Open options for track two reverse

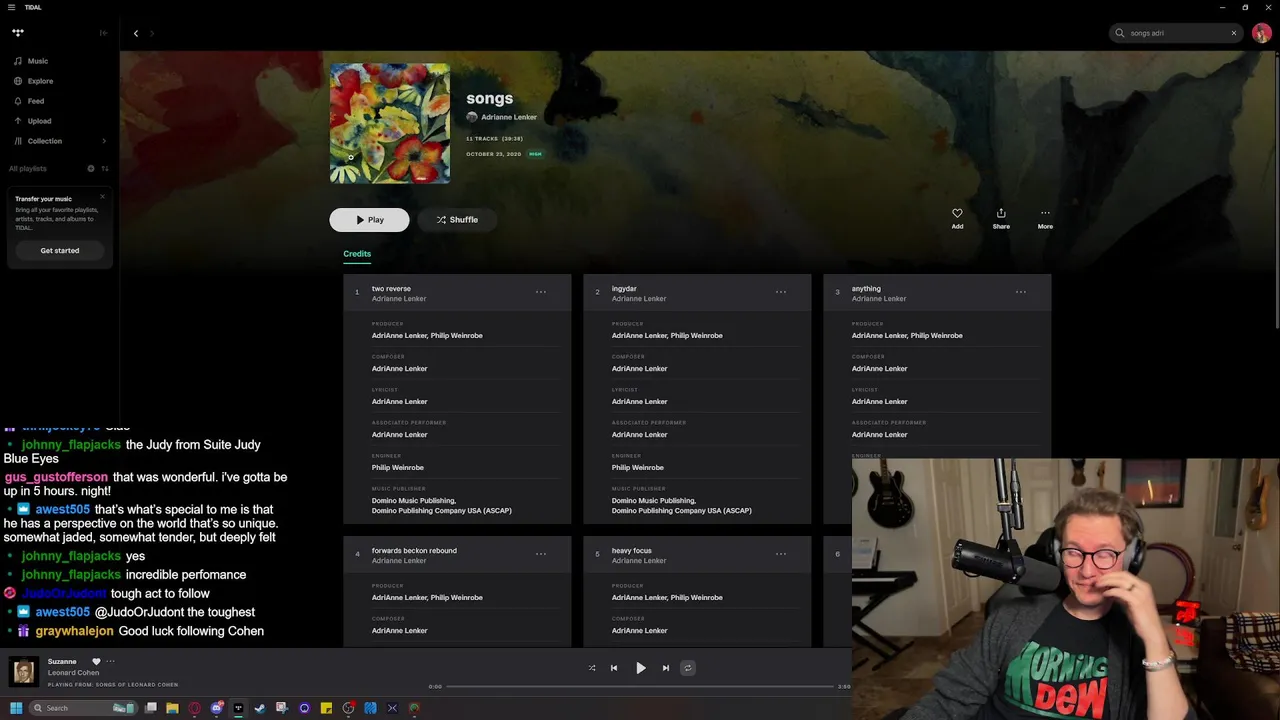pos(541,292)
